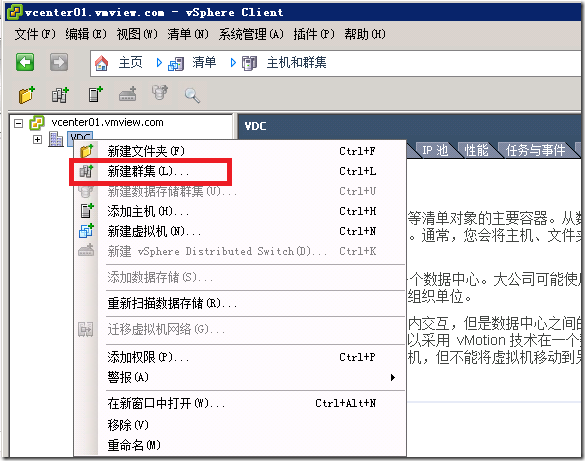Choose 移除(V) from context menu
Screen dimensions: 585x461
pos(241,424)
